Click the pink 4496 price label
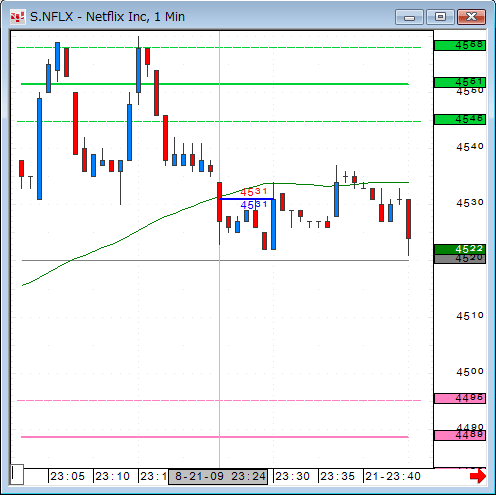 [460, 398]
